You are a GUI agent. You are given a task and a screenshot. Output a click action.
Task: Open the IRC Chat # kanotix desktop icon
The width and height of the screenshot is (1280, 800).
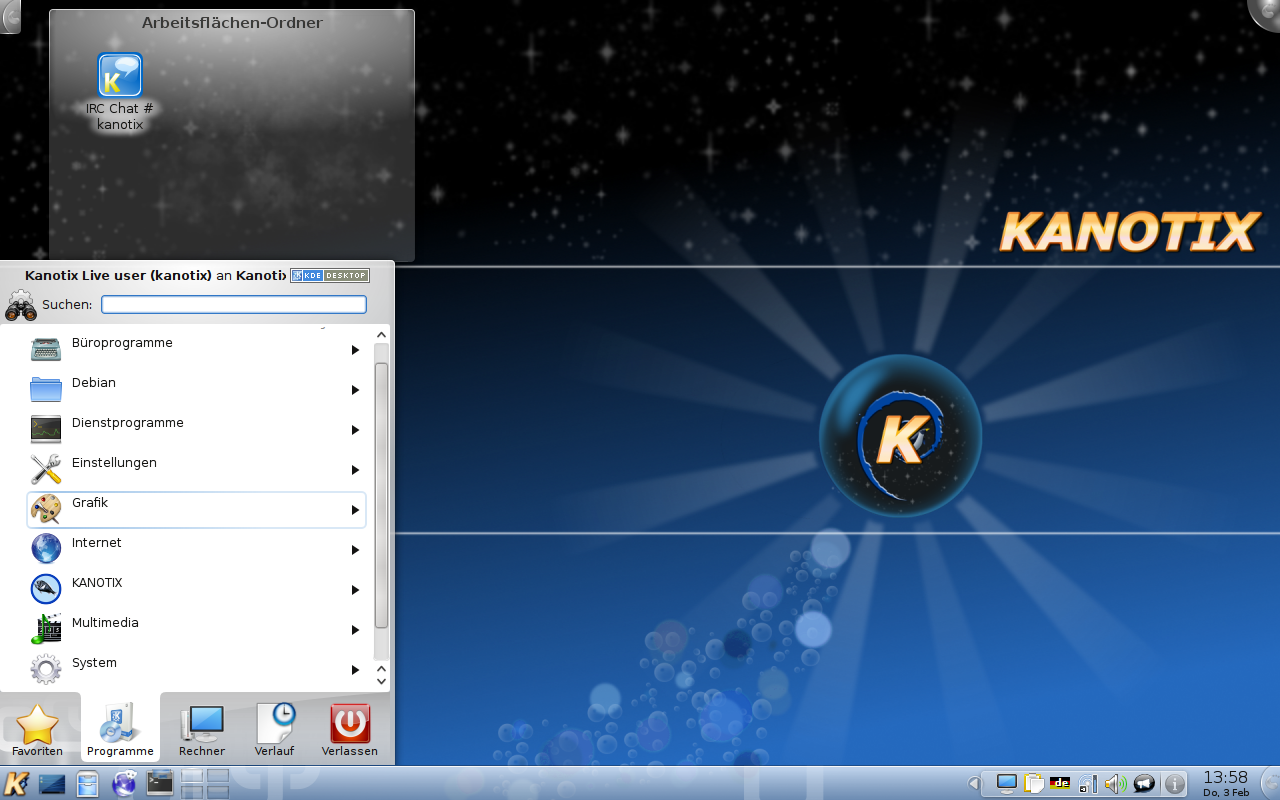[120, 78]
